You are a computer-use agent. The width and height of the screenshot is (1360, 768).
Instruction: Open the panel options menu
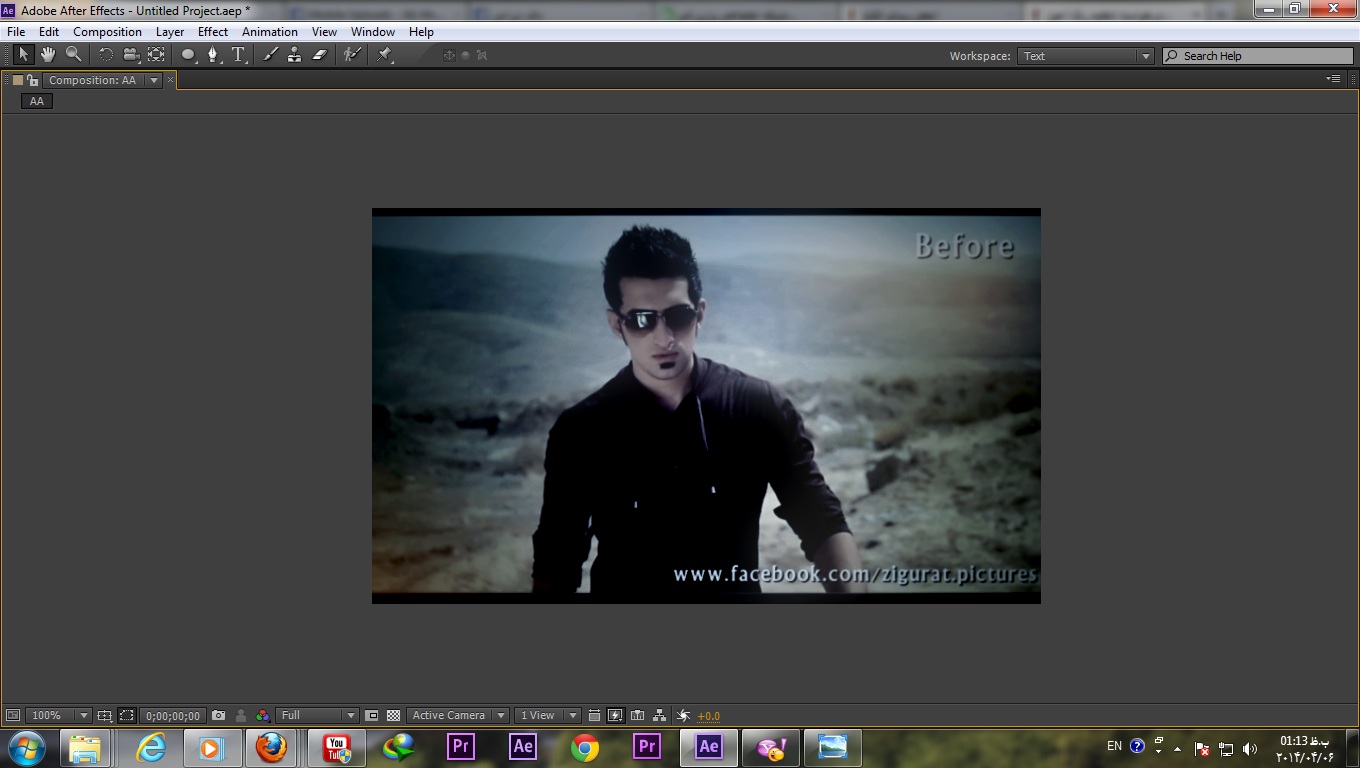(1333, 79)
